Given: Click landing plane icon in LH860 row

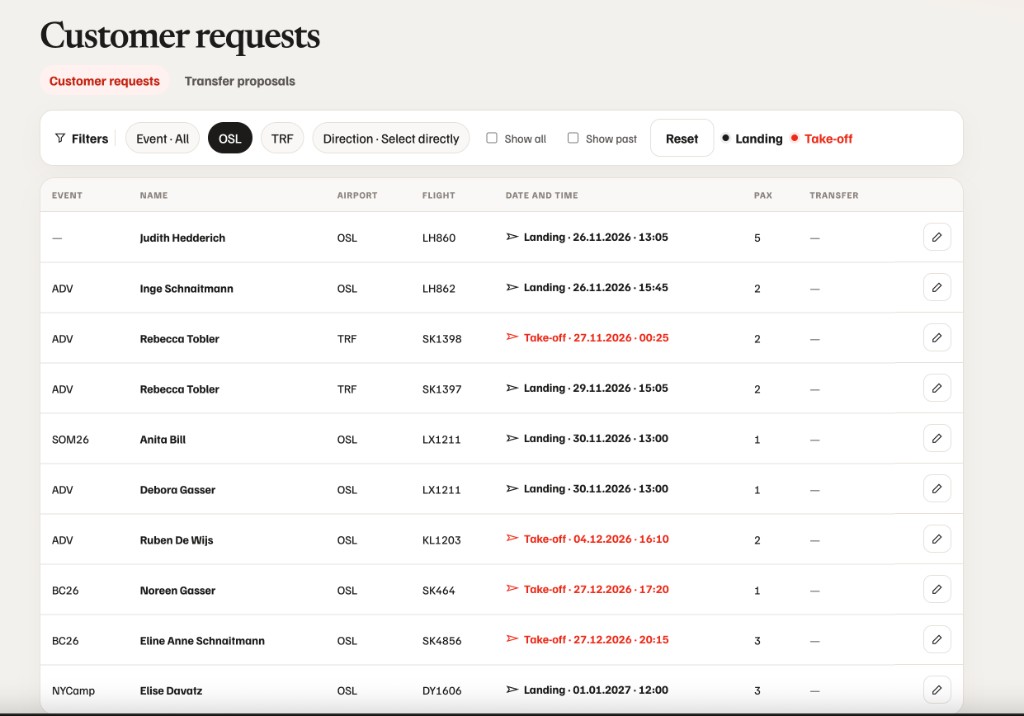Looking at the screenshot, I should 512,236.
